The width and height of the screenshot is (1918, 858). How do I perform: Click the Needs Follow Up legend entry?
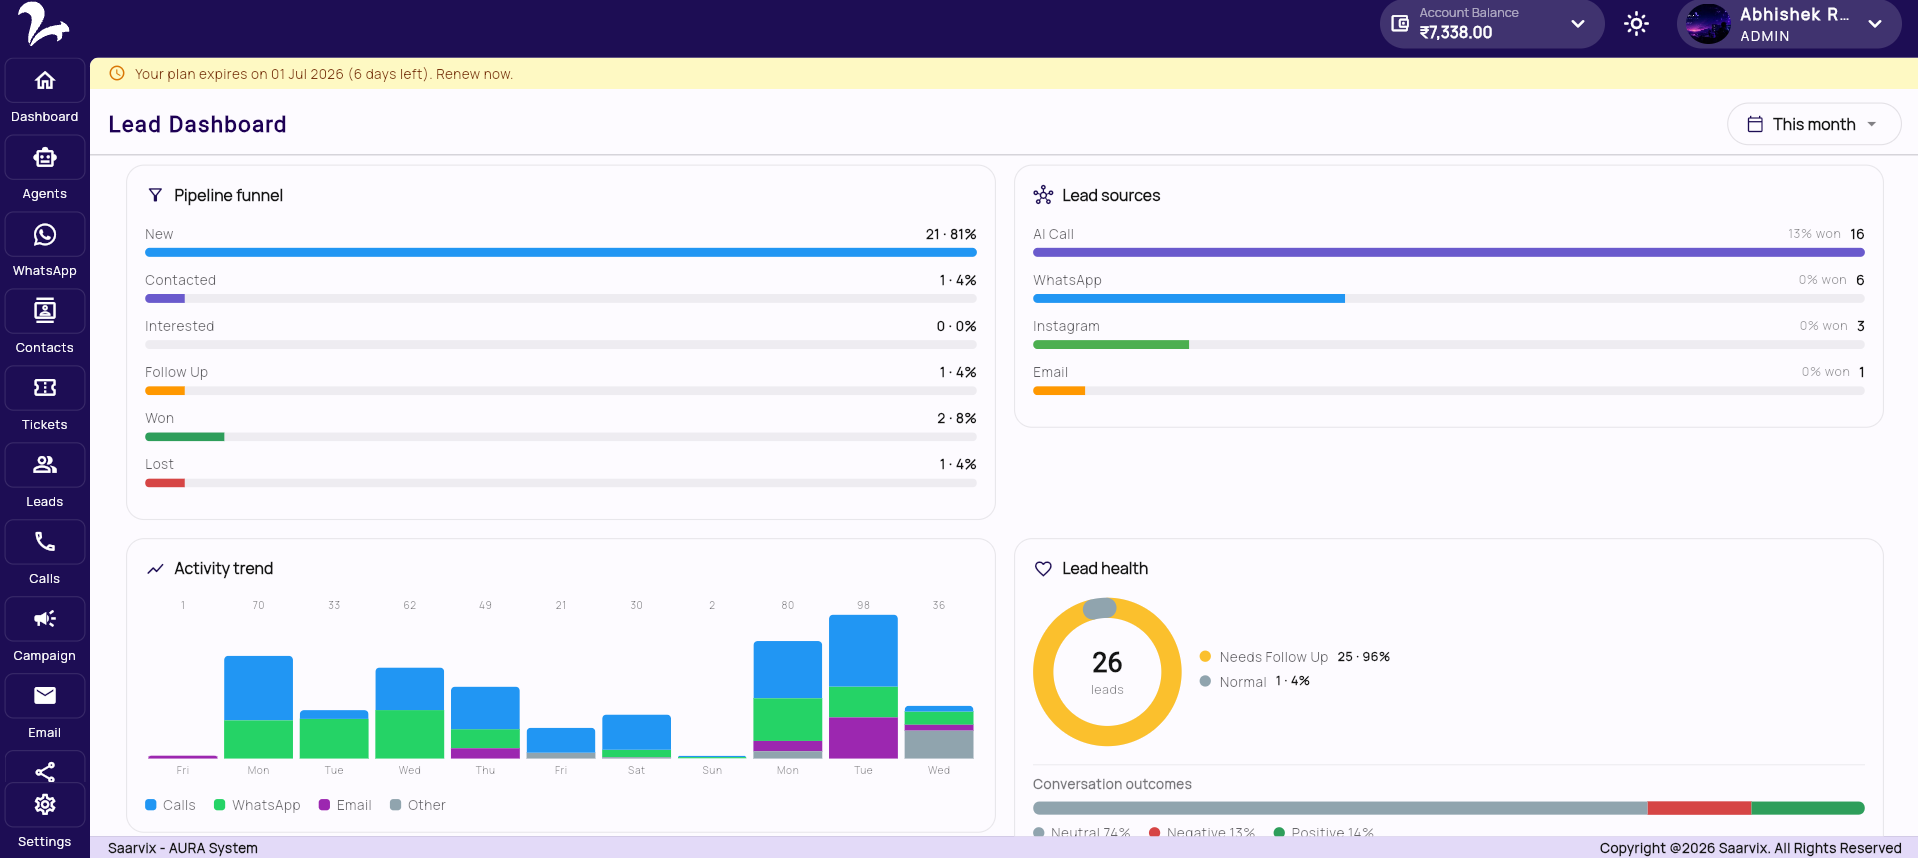pos(1295,657)
